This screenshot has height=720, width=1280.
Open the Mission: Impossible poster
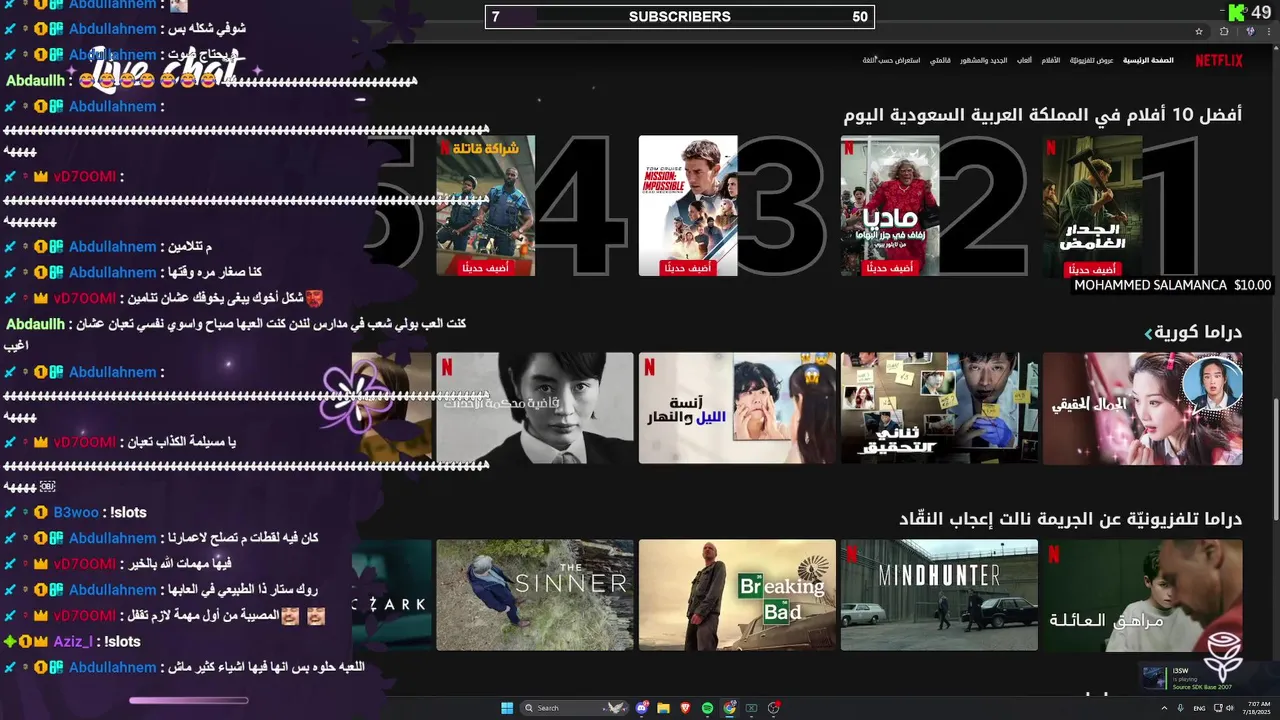tap(688, 206)
